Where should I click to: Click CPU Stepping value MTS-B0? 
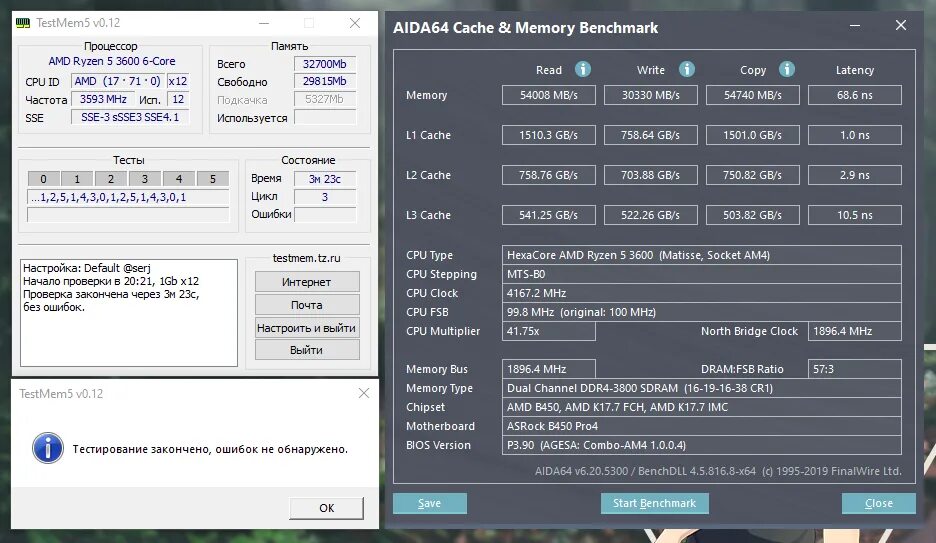(x=701, y=274)
